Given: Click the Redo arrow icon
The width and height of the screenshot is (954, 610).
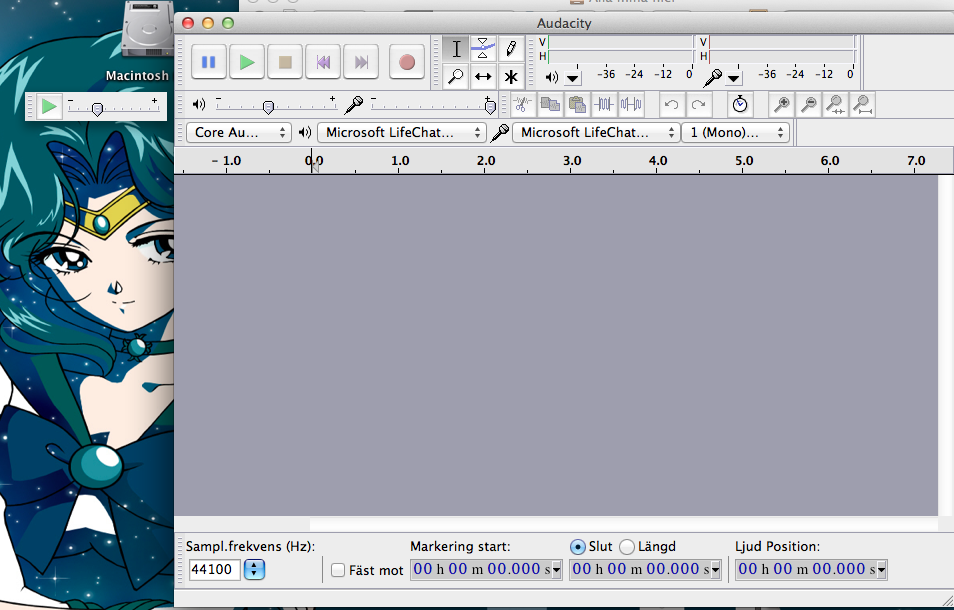Looking at the screenshot, I should click(698, 105).
